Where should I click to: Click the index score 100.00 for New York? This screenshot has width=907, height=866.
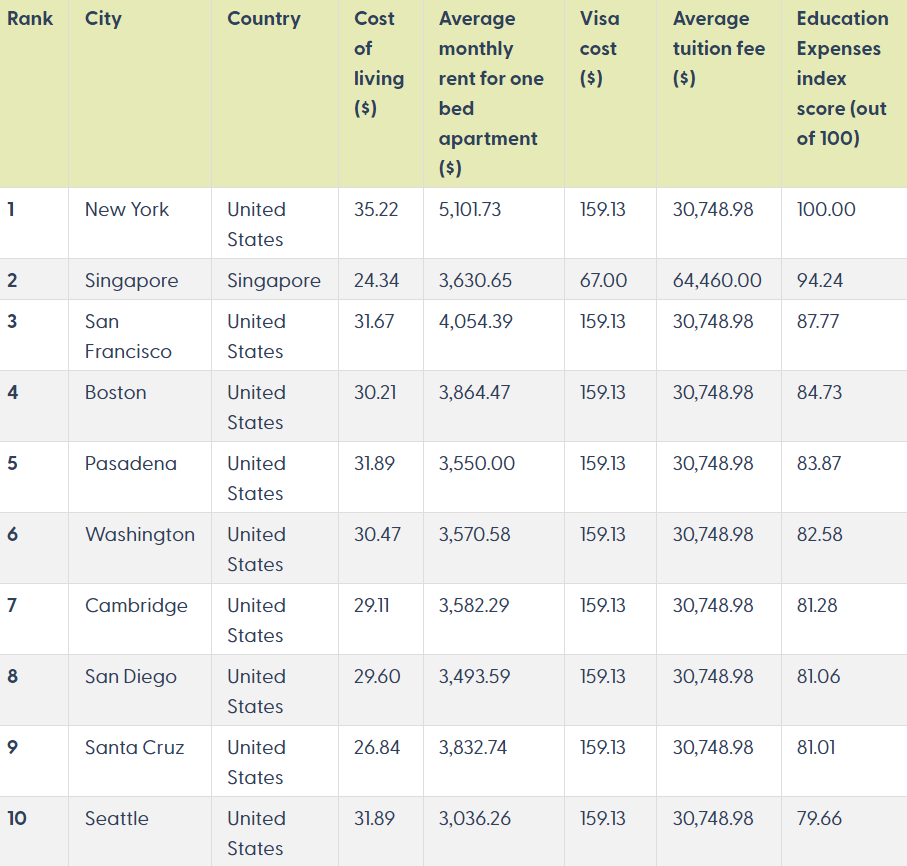tap(826, 209)
